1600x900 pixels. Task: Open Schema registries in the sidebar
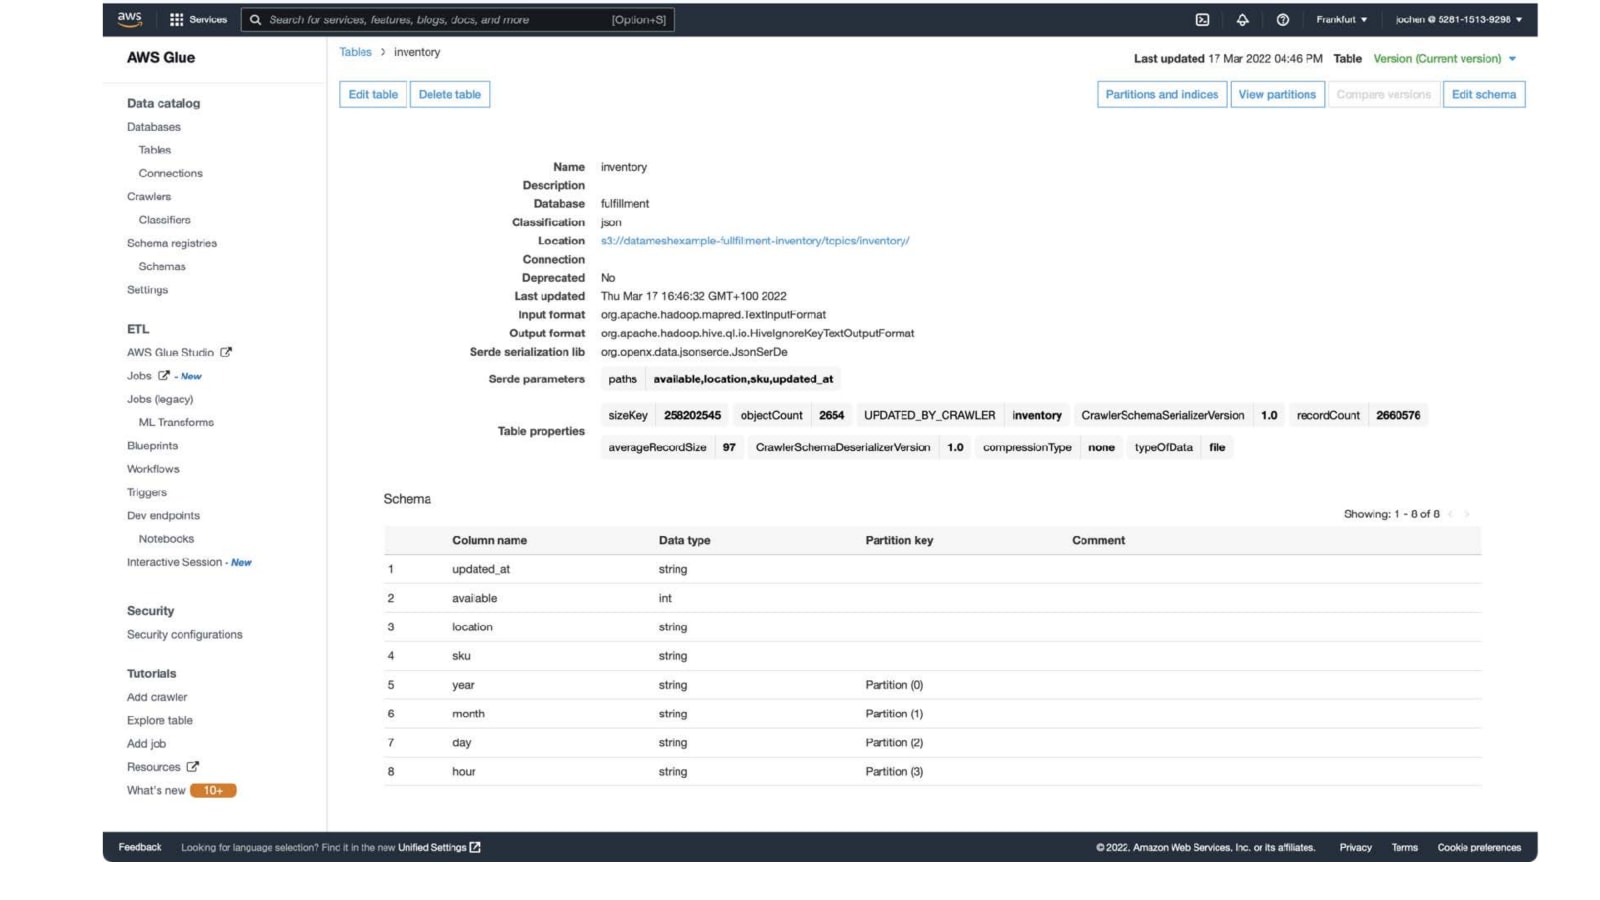click(x=172, y=243)
